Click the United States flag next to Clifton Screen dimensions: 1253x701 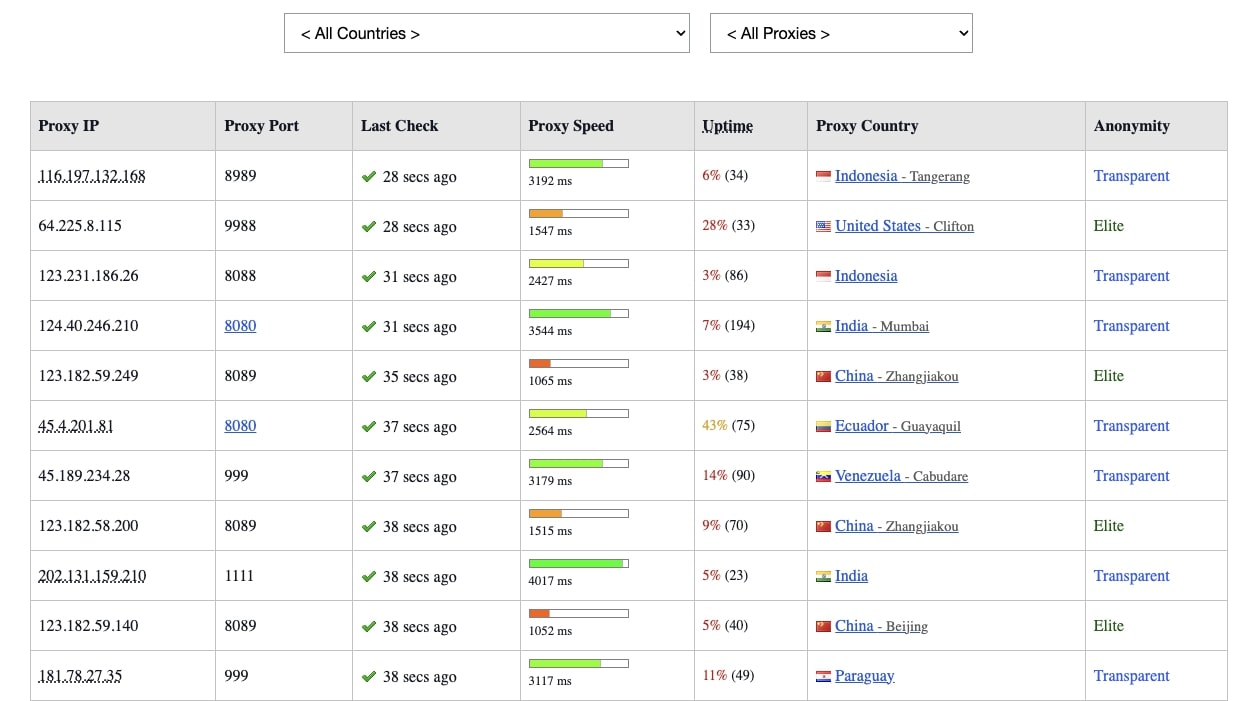click(x=822, y=225)
